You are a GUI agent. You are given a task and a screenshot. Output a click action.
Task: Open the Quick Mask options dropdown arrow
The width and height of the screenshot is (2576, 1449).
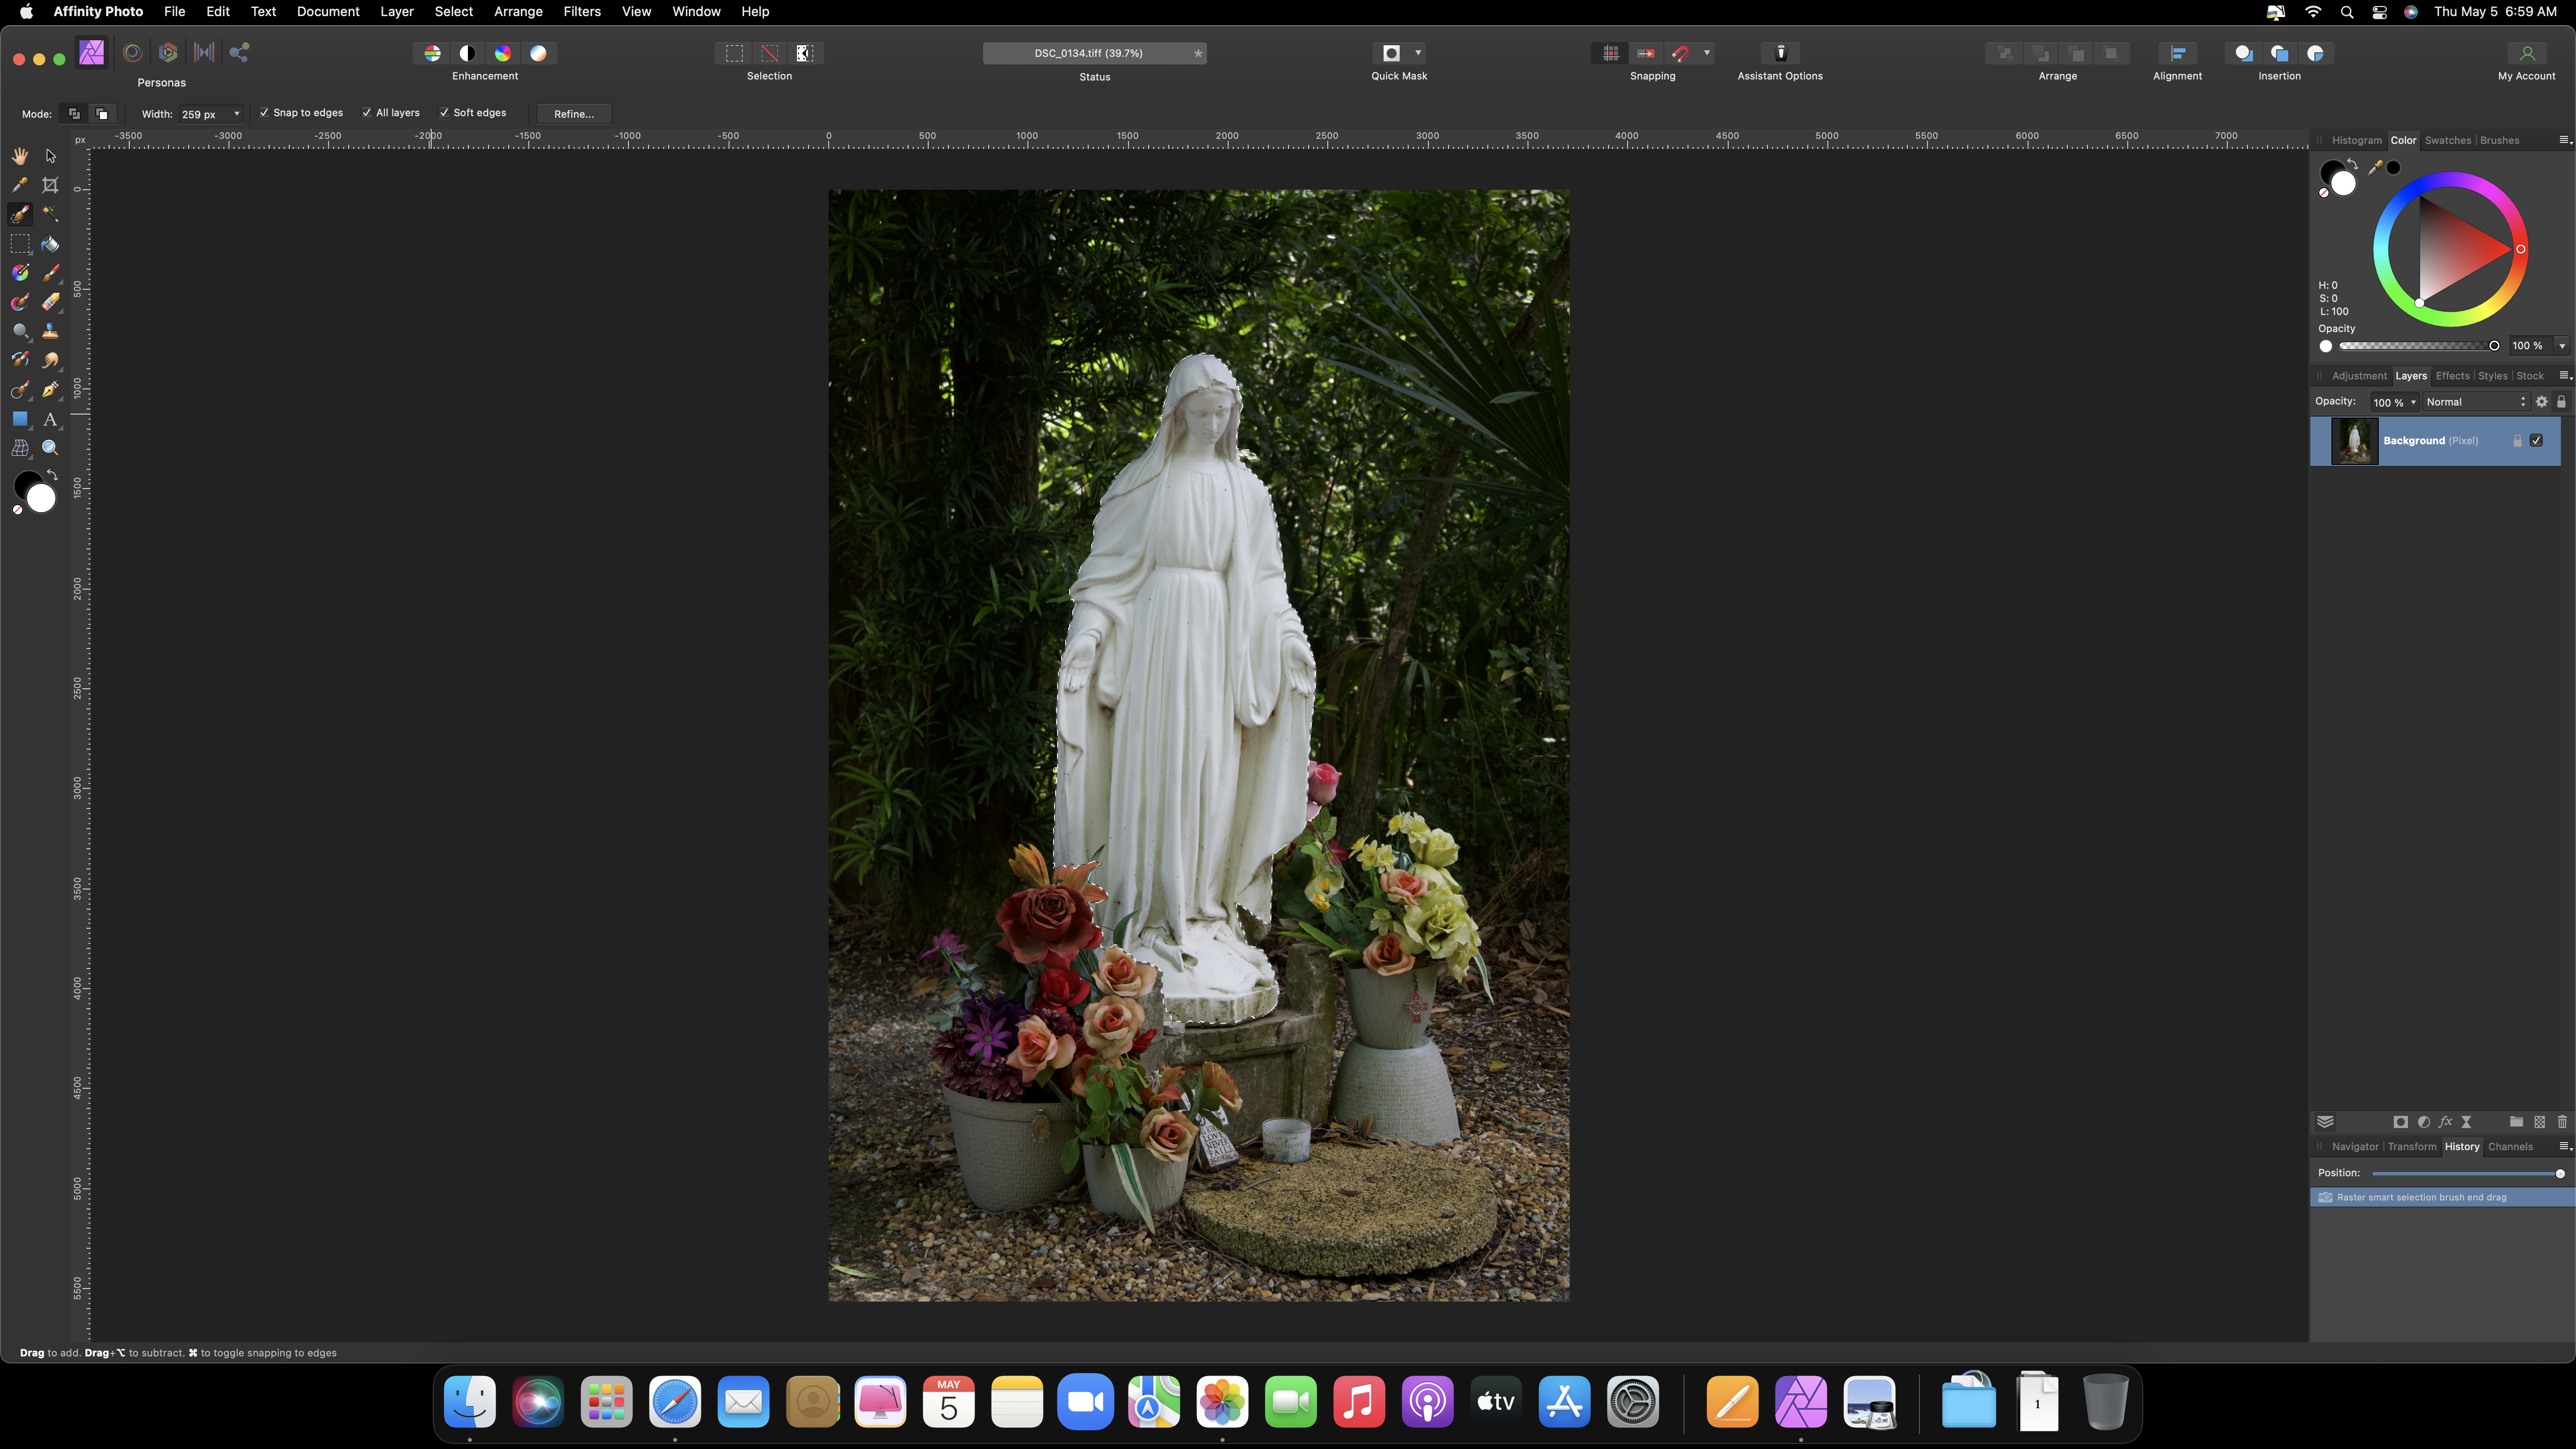1418,53
